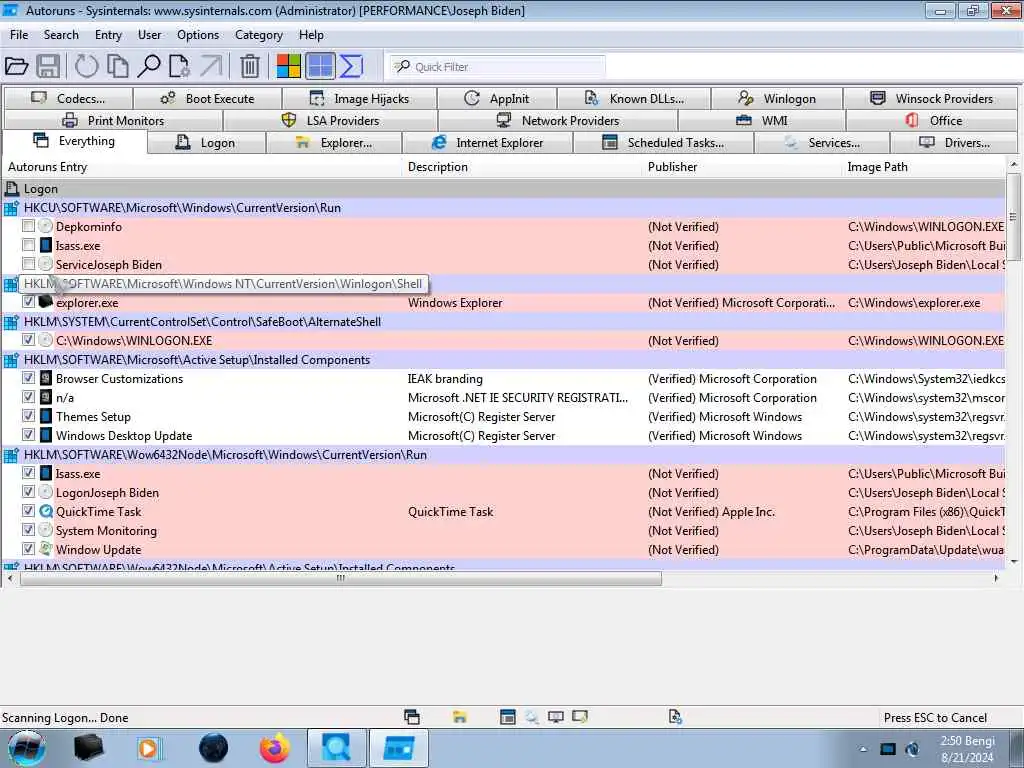Uncheck the LogonJoseph Biden checkbox
The height and width of the screenshot is (768, 1024).
tap(28, 492)
